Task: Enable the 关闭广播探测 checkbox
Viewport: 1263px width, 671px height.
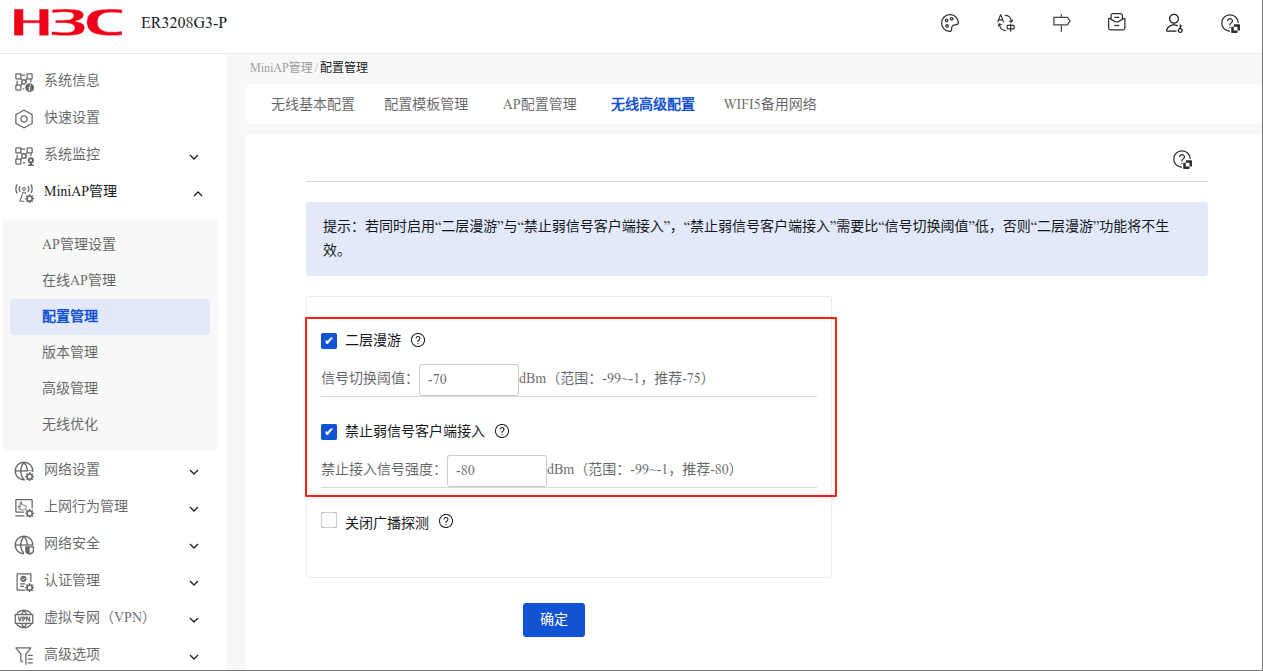Action: [x=329, y=521]
